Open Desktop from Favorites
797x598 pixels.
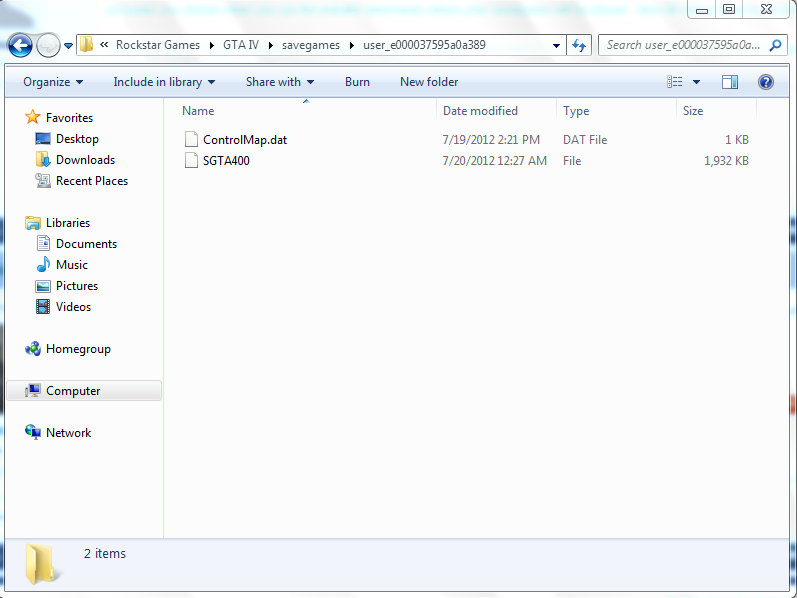click(x=77, y=139)
